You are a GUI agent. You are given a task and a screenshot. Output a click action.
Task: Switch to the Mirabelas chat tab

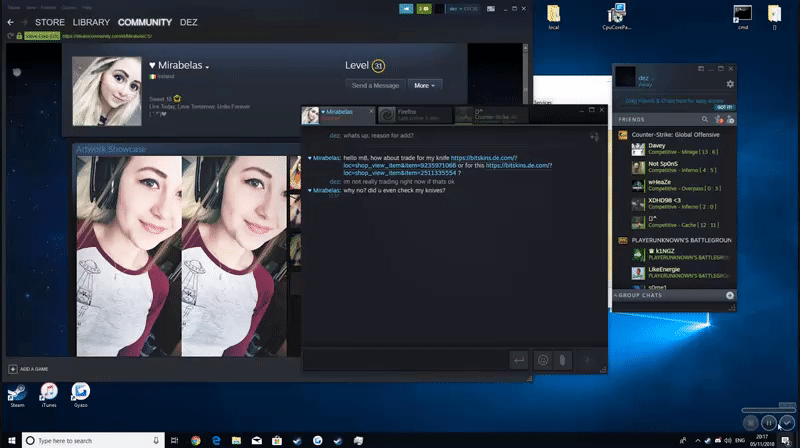coord(338,115)
